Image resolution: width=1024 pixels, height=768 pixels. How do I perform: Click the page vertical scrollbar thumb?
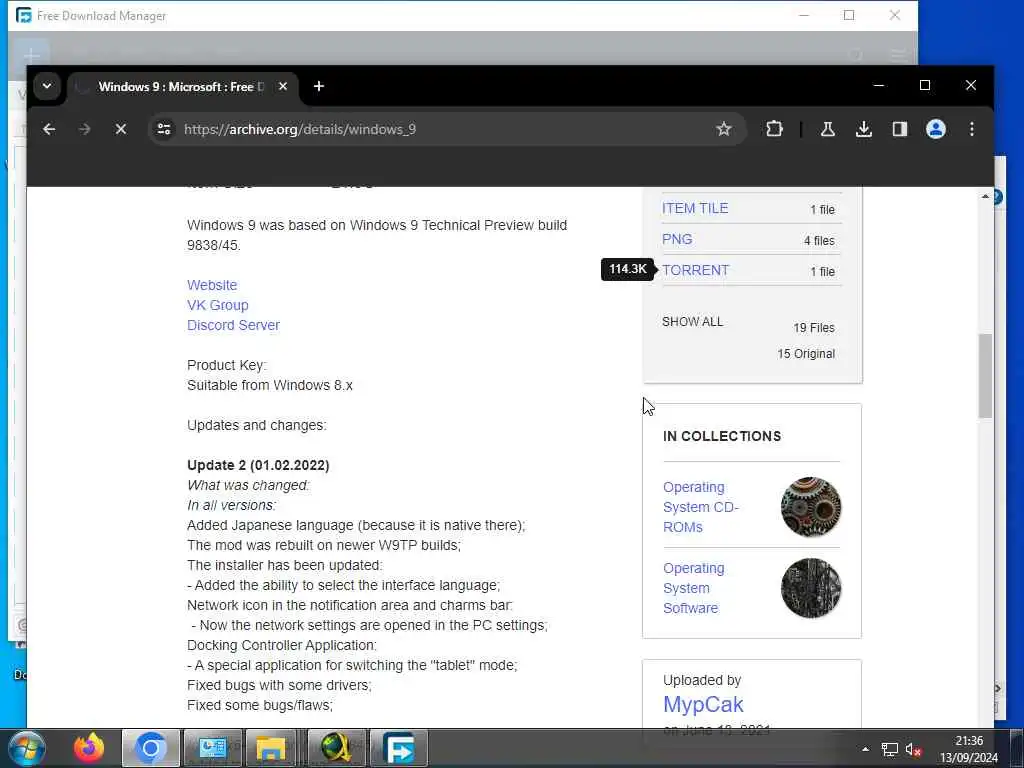[x=985, y=376]
